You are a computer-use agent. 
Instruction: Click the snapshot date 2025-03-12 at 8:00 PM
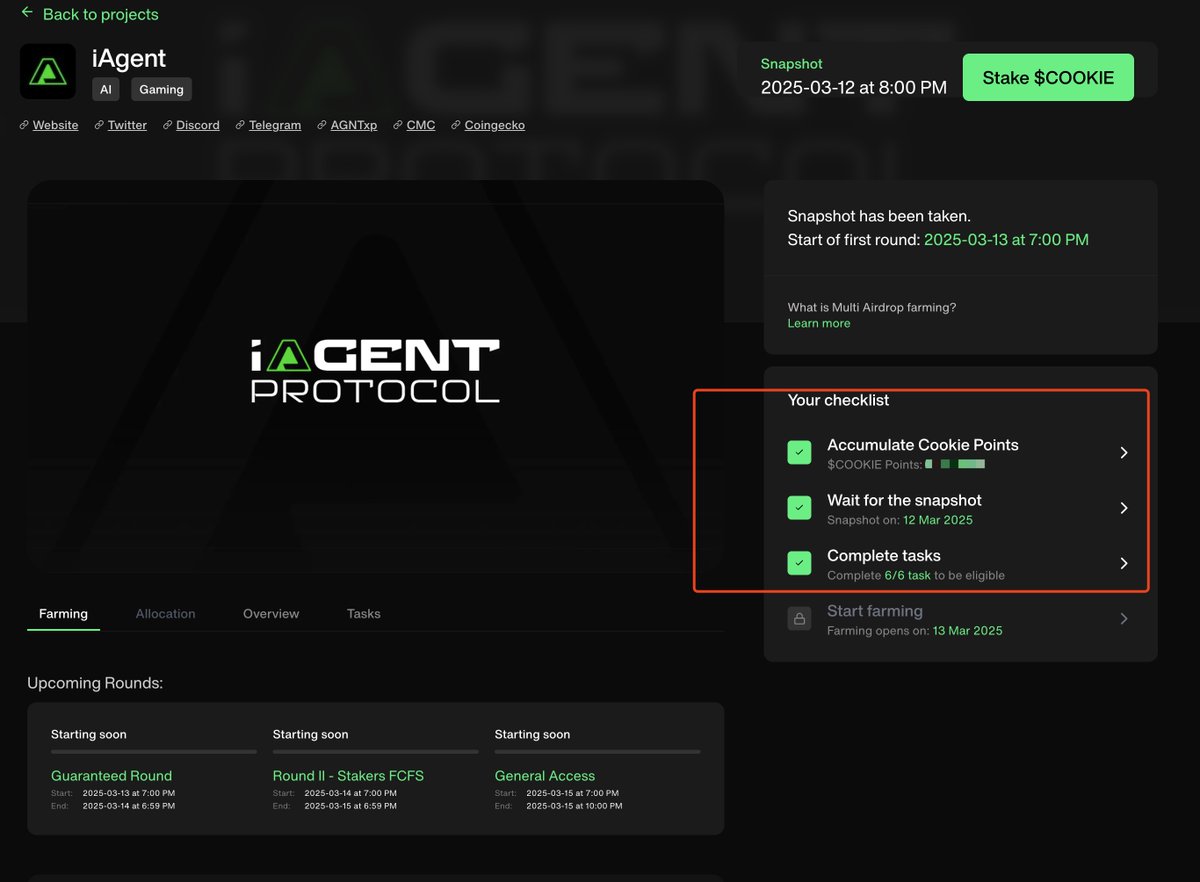(x=854, y=88)
